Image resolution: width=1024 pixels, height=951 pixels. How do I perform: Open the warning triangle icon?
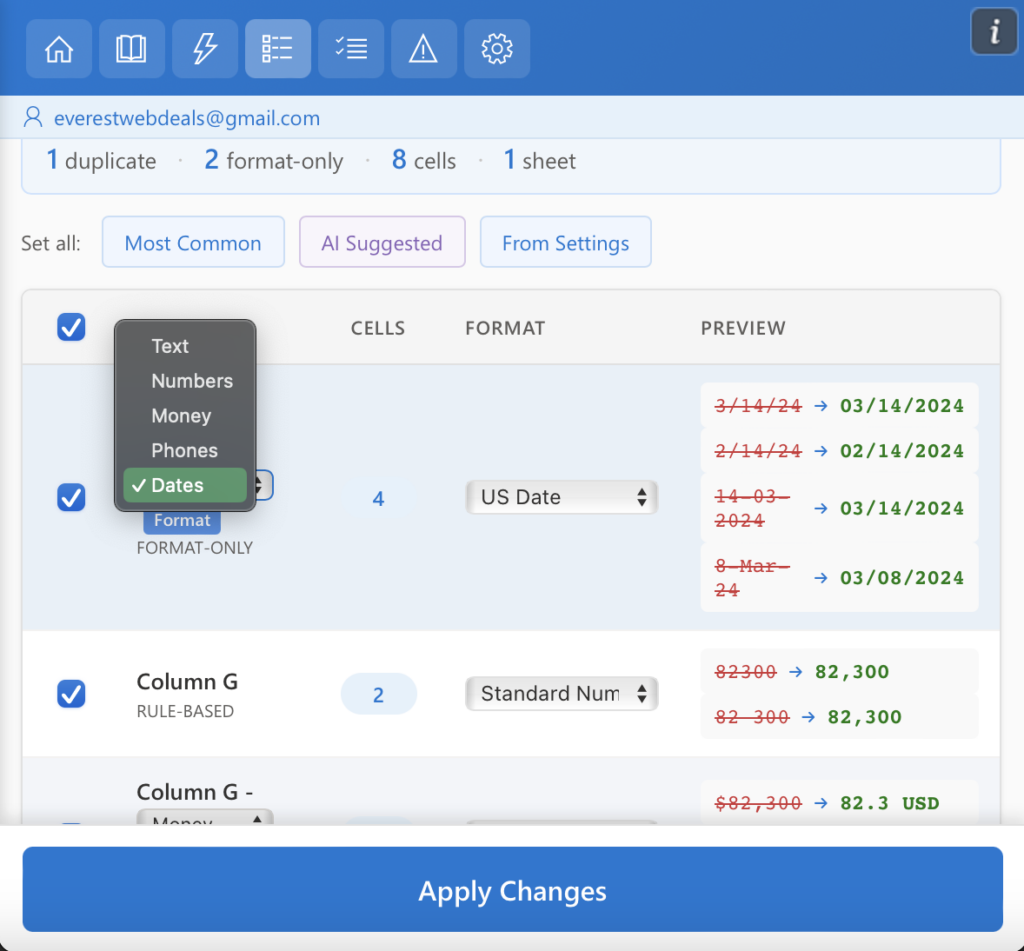[x=424, y=49]
